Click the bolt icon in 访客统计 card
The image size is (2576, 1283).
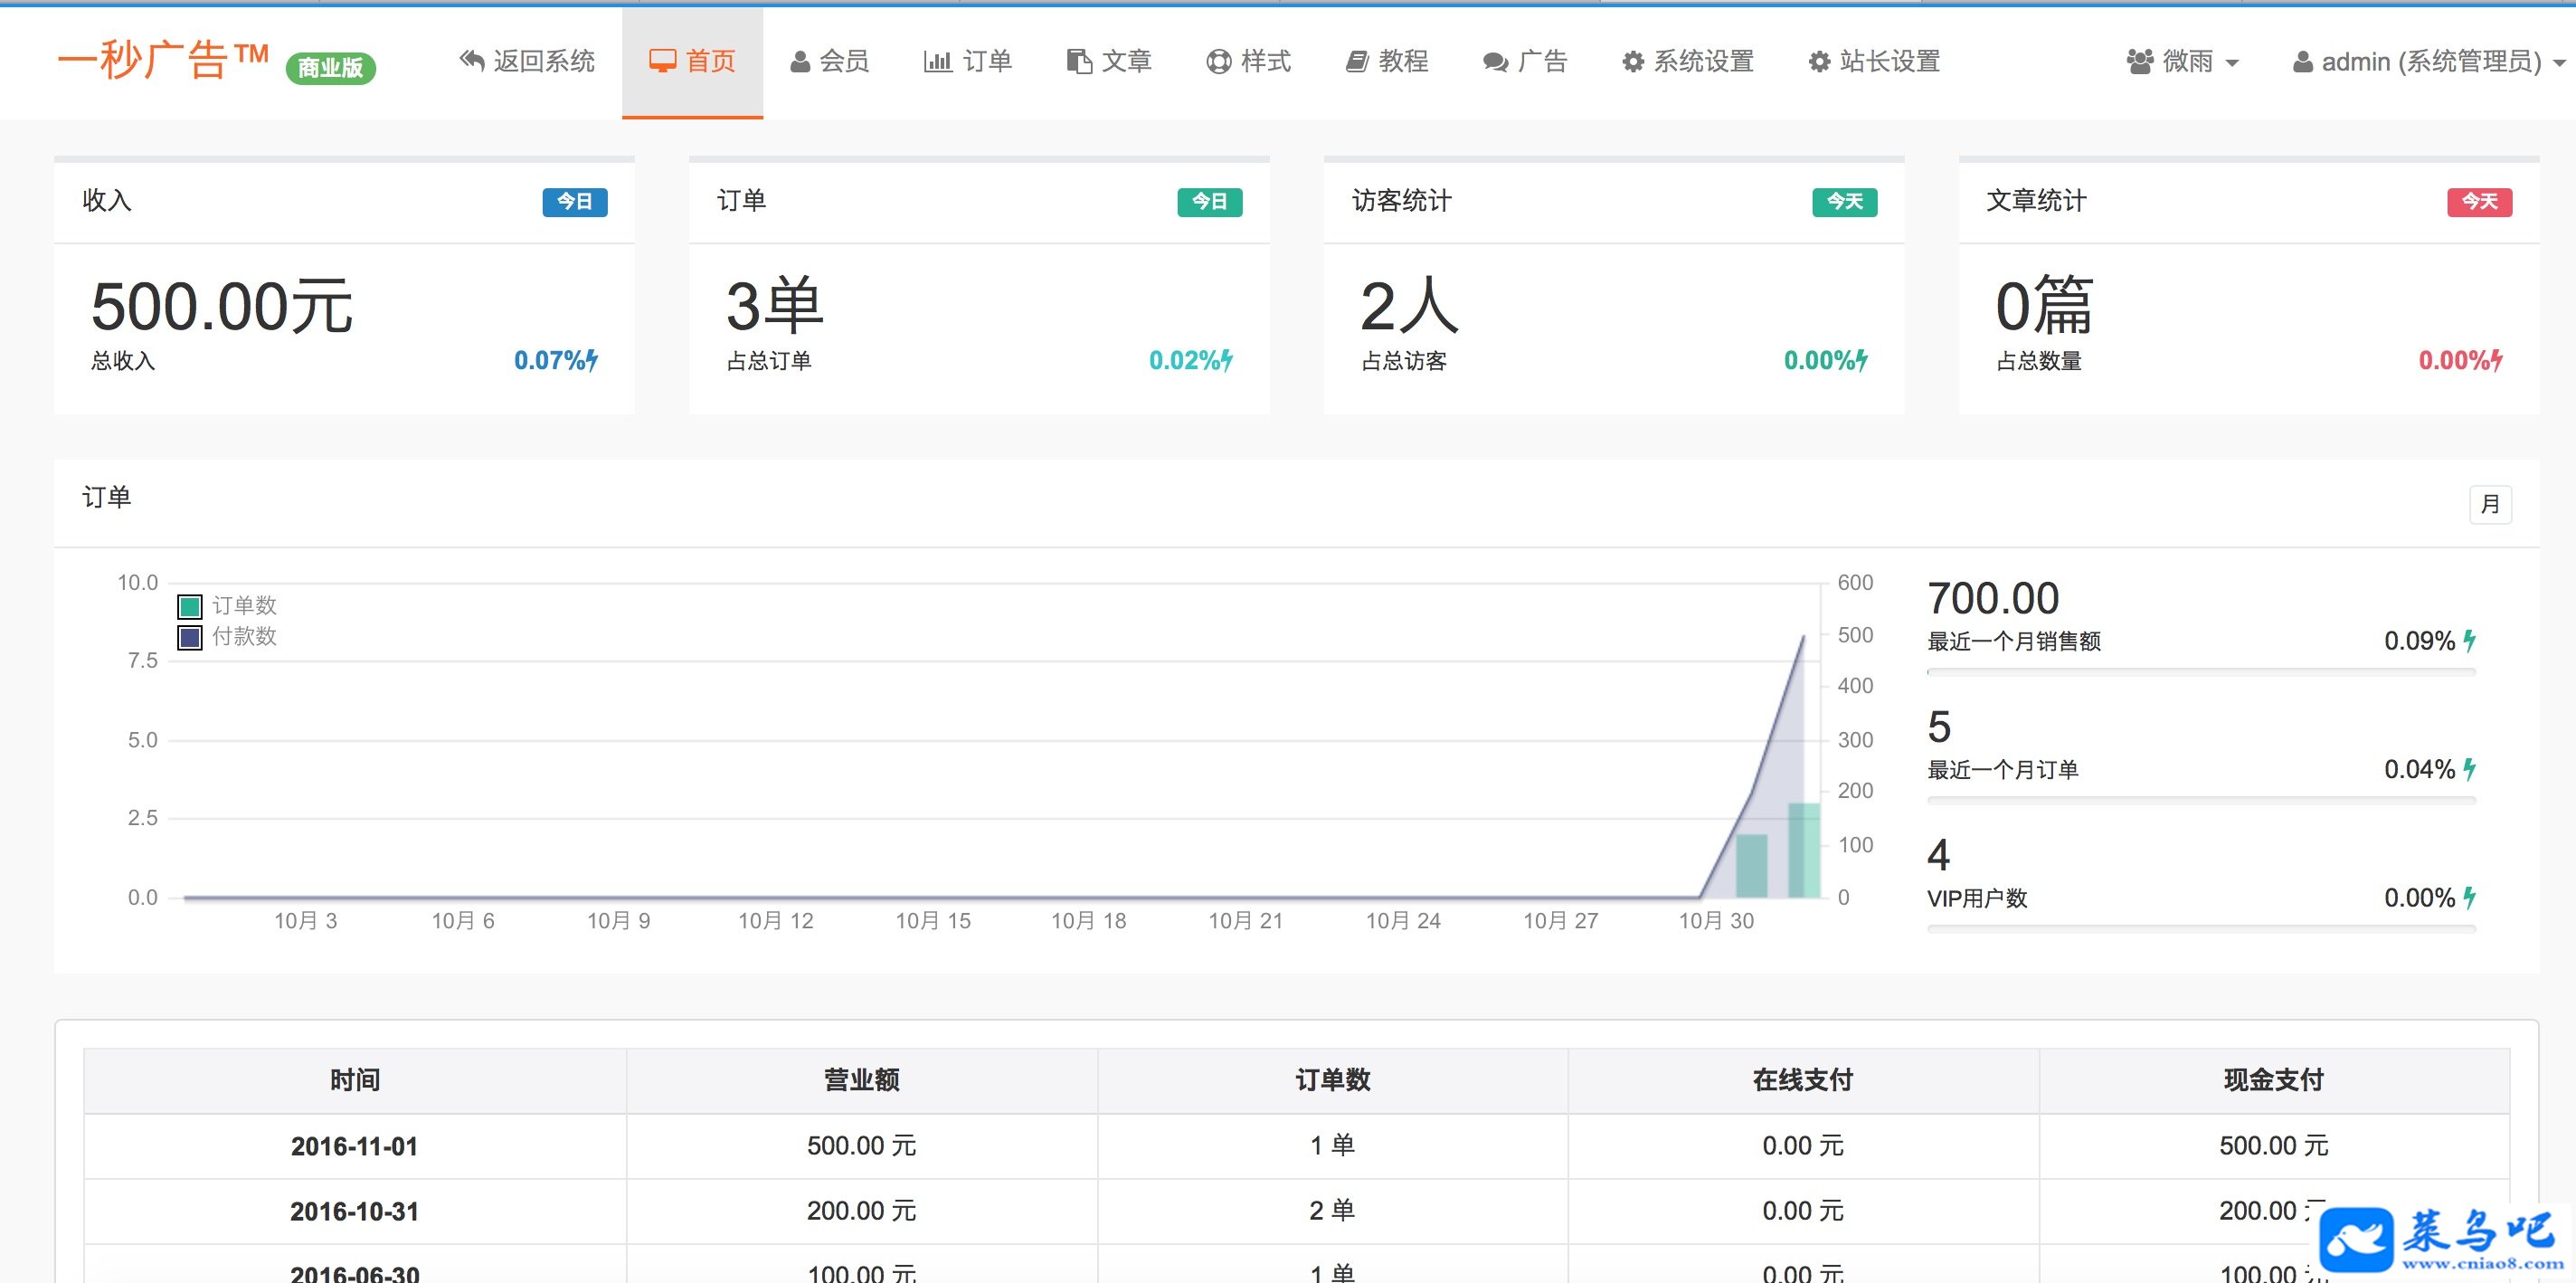1862,360
